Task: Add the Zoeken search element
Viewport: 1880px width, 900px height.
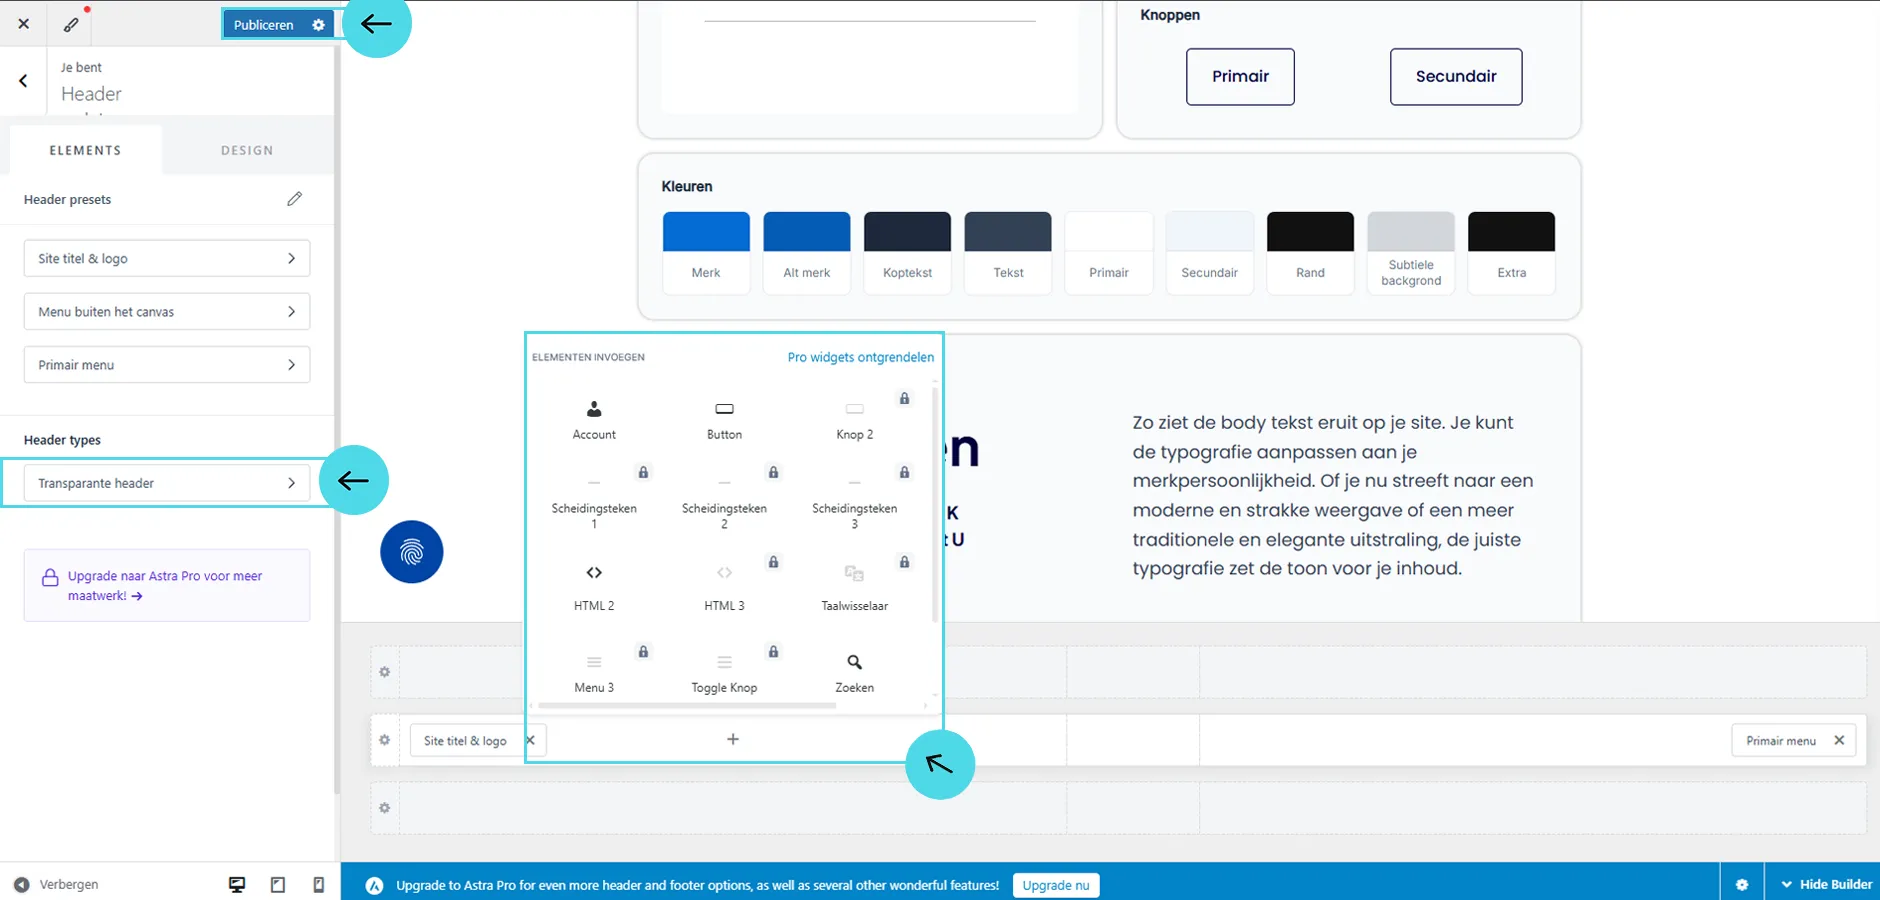Action: pos(854,672)
